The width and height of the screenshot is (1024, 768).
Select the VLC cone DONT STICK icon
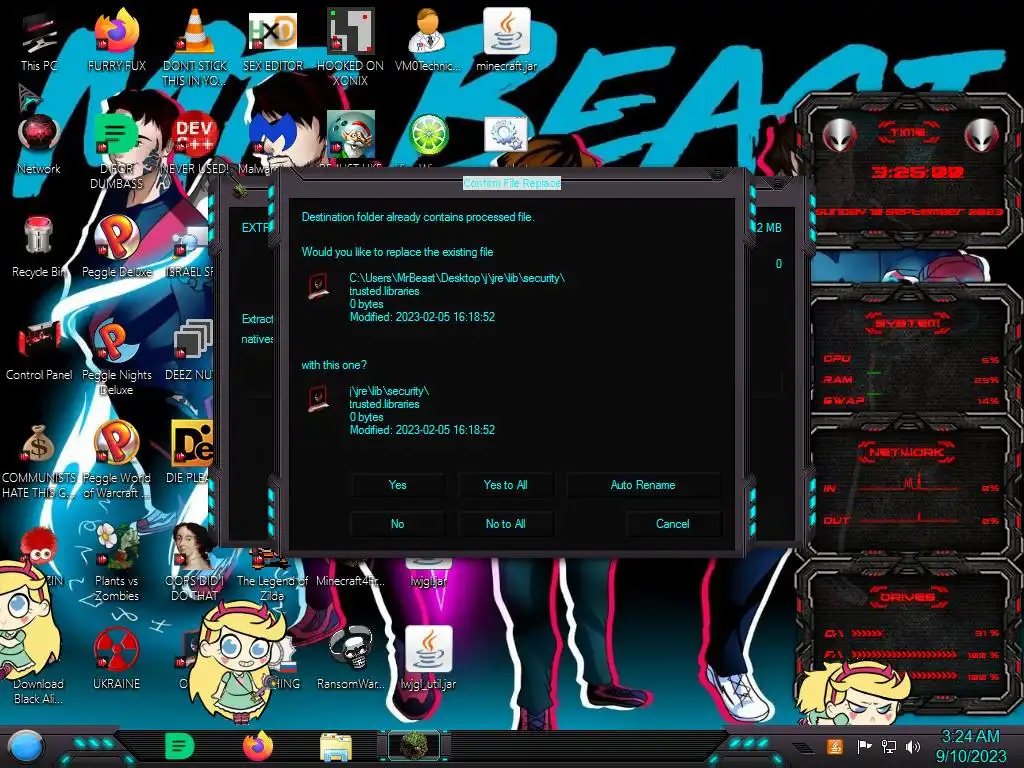(195, 47)
